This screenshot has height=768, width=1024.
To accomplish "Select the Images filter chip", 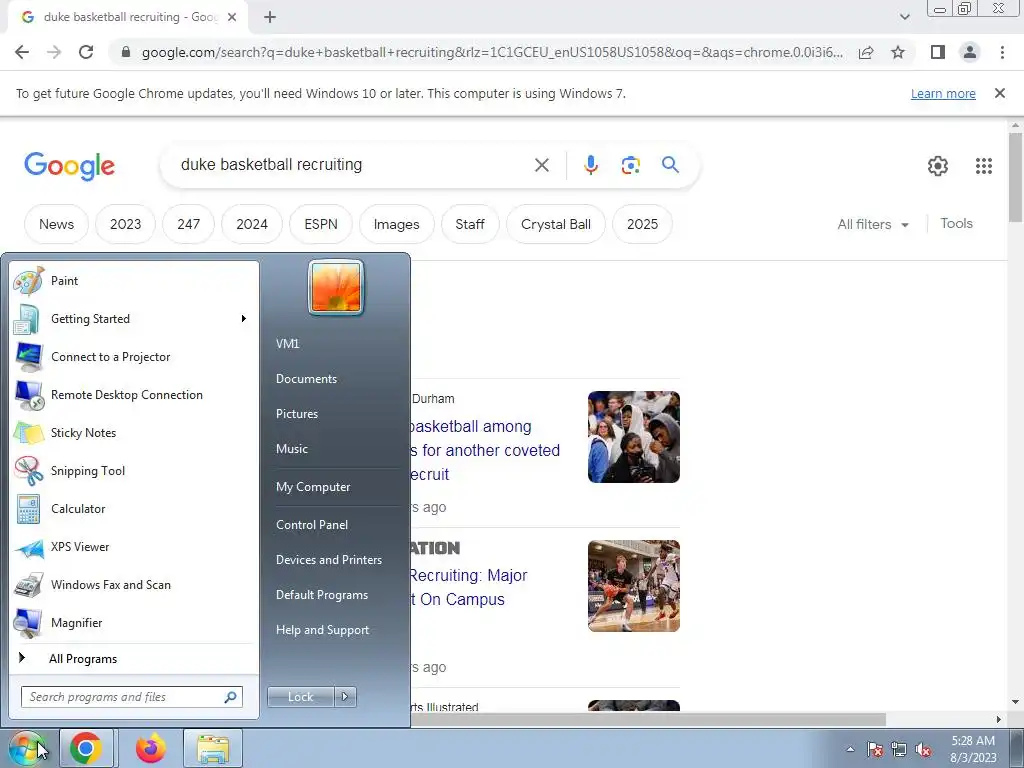I will click(396, 224).
